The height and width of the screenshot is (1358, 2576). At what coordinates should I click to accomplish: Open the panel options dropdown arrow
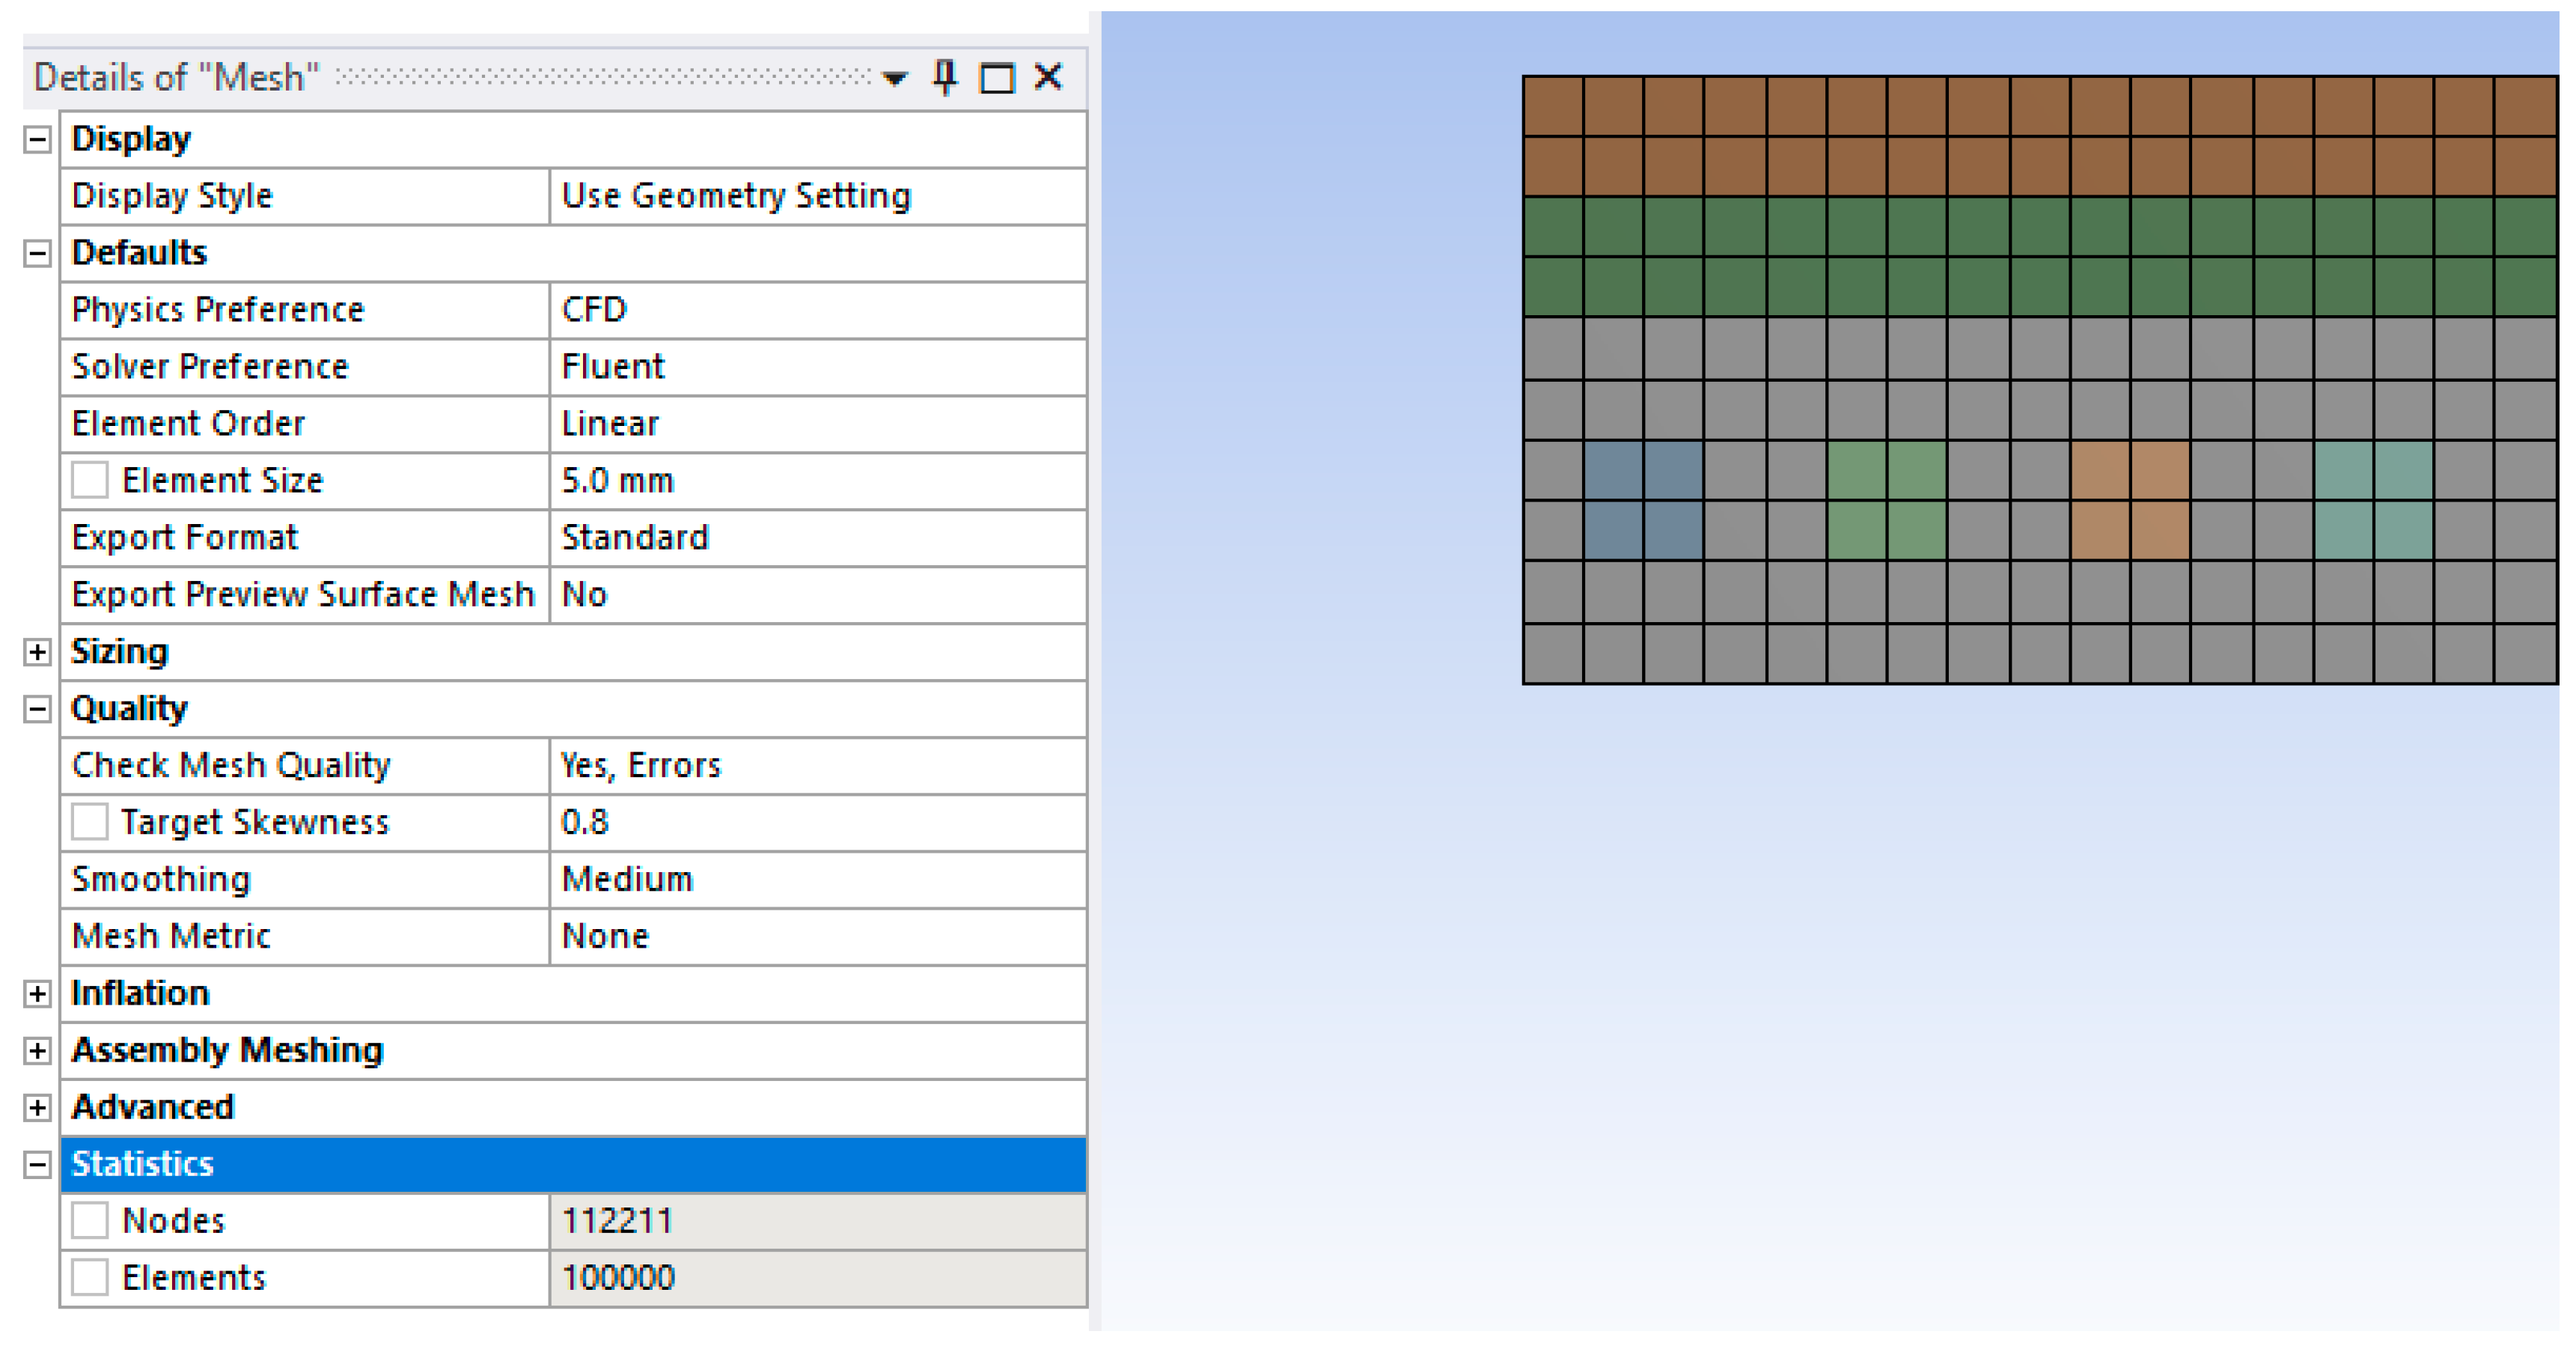coord(895,78)
